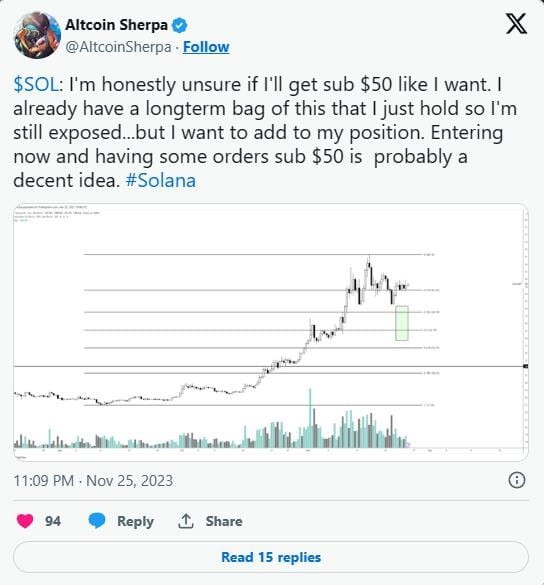
Task: Click the 94 likes count
Action: (x=53, y=521)
